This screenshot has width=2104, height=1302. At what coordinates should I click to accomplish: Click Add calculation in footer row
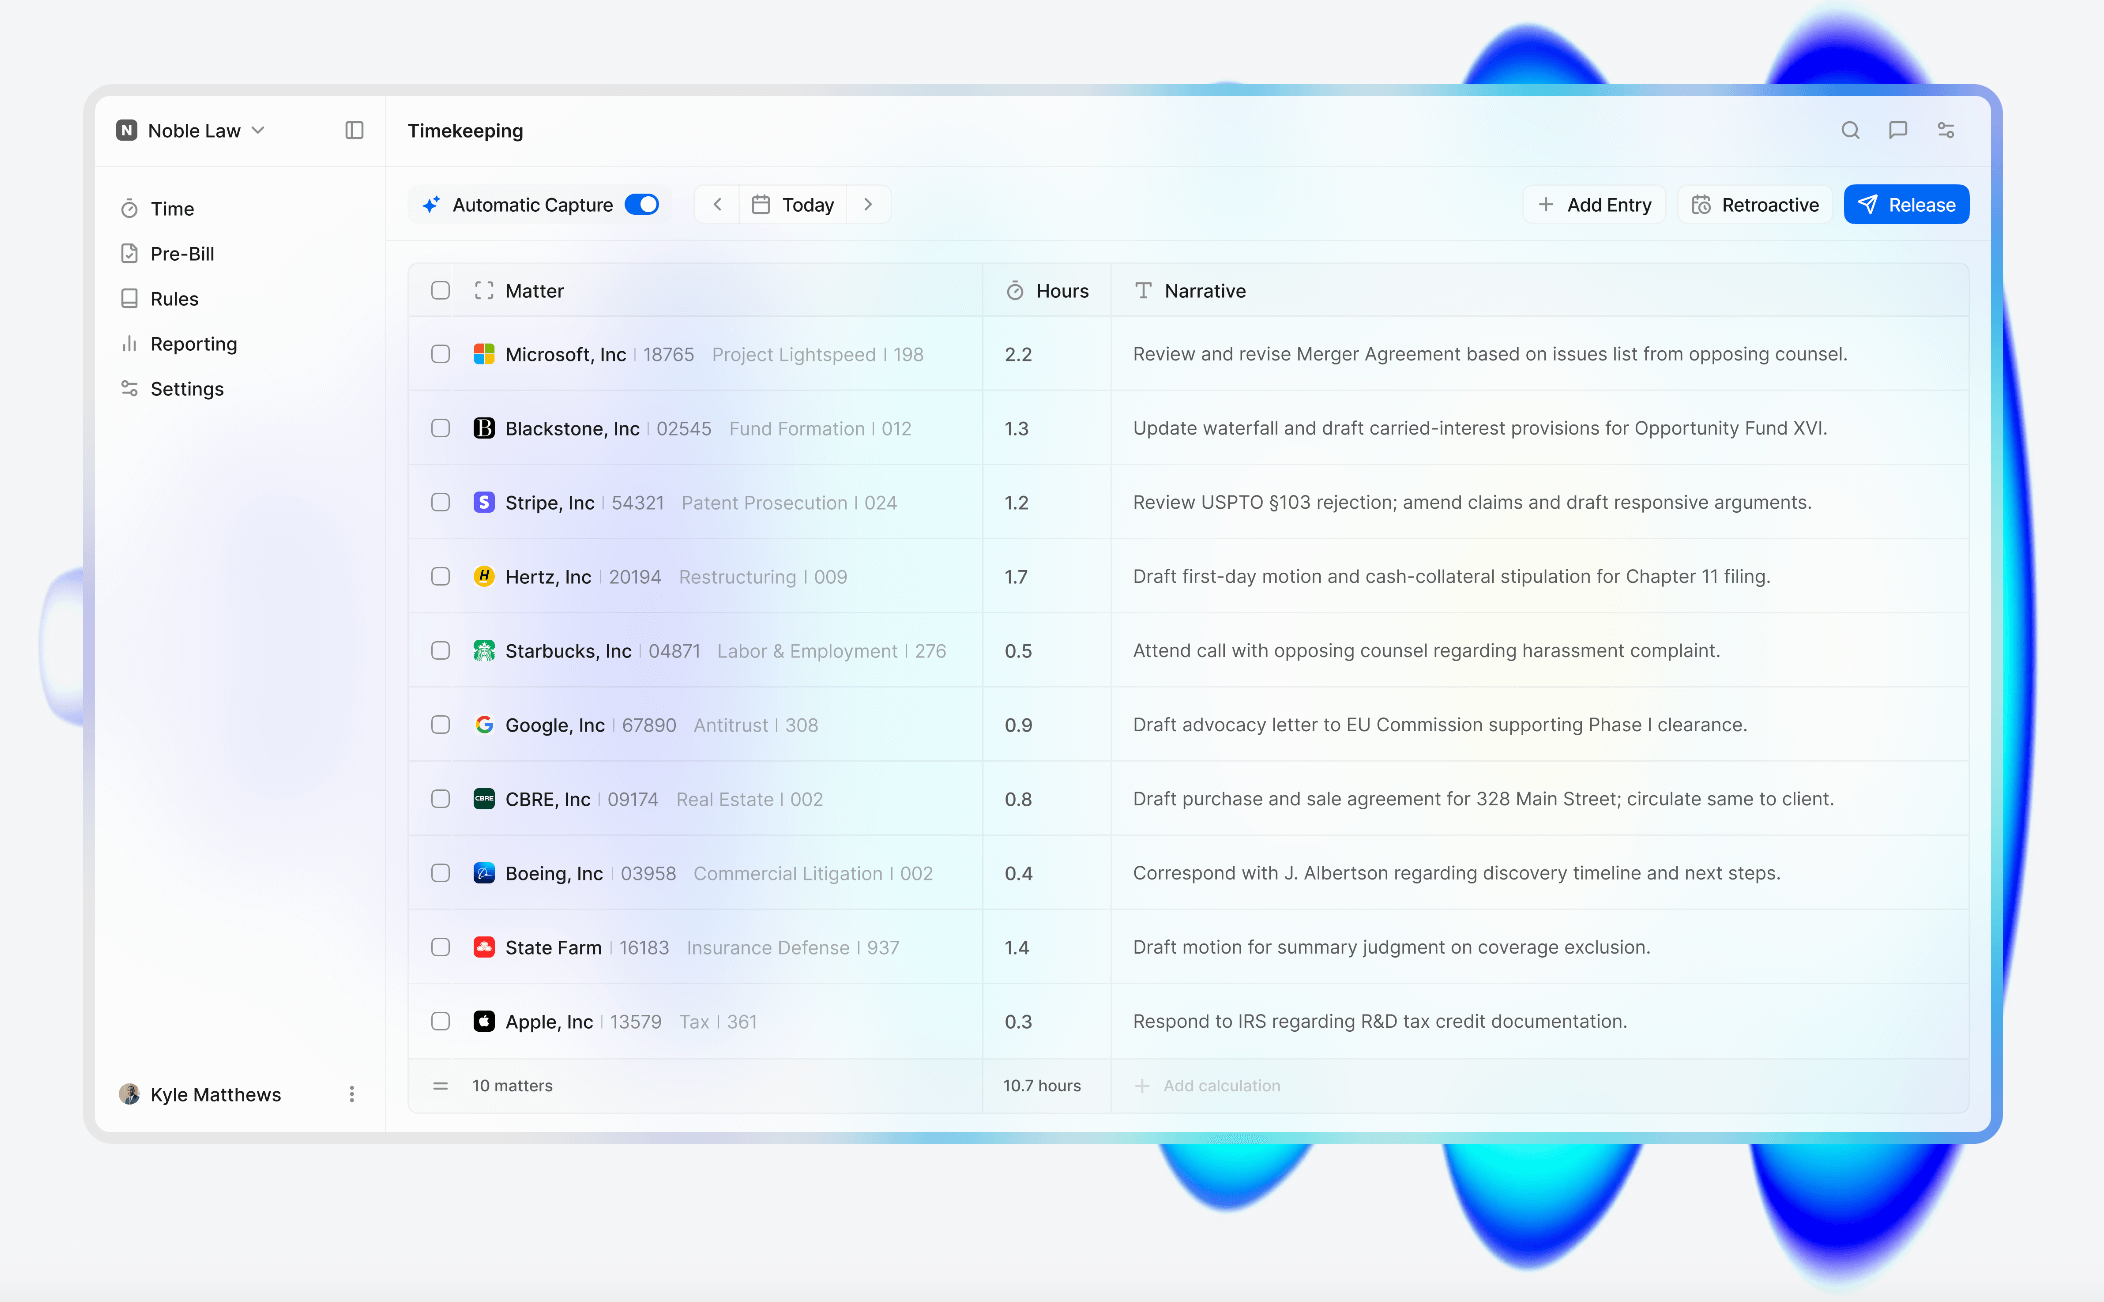pyautogui.click(x=1220, y=1085)
